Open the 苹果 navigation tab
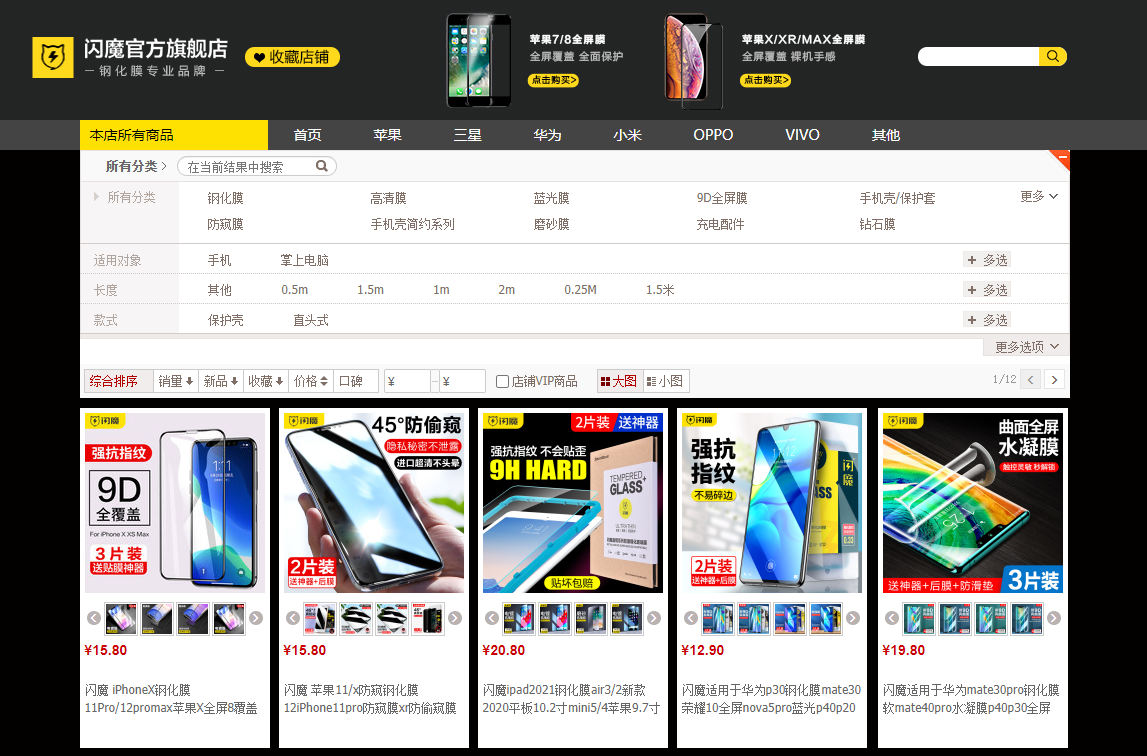 point(387,135)
